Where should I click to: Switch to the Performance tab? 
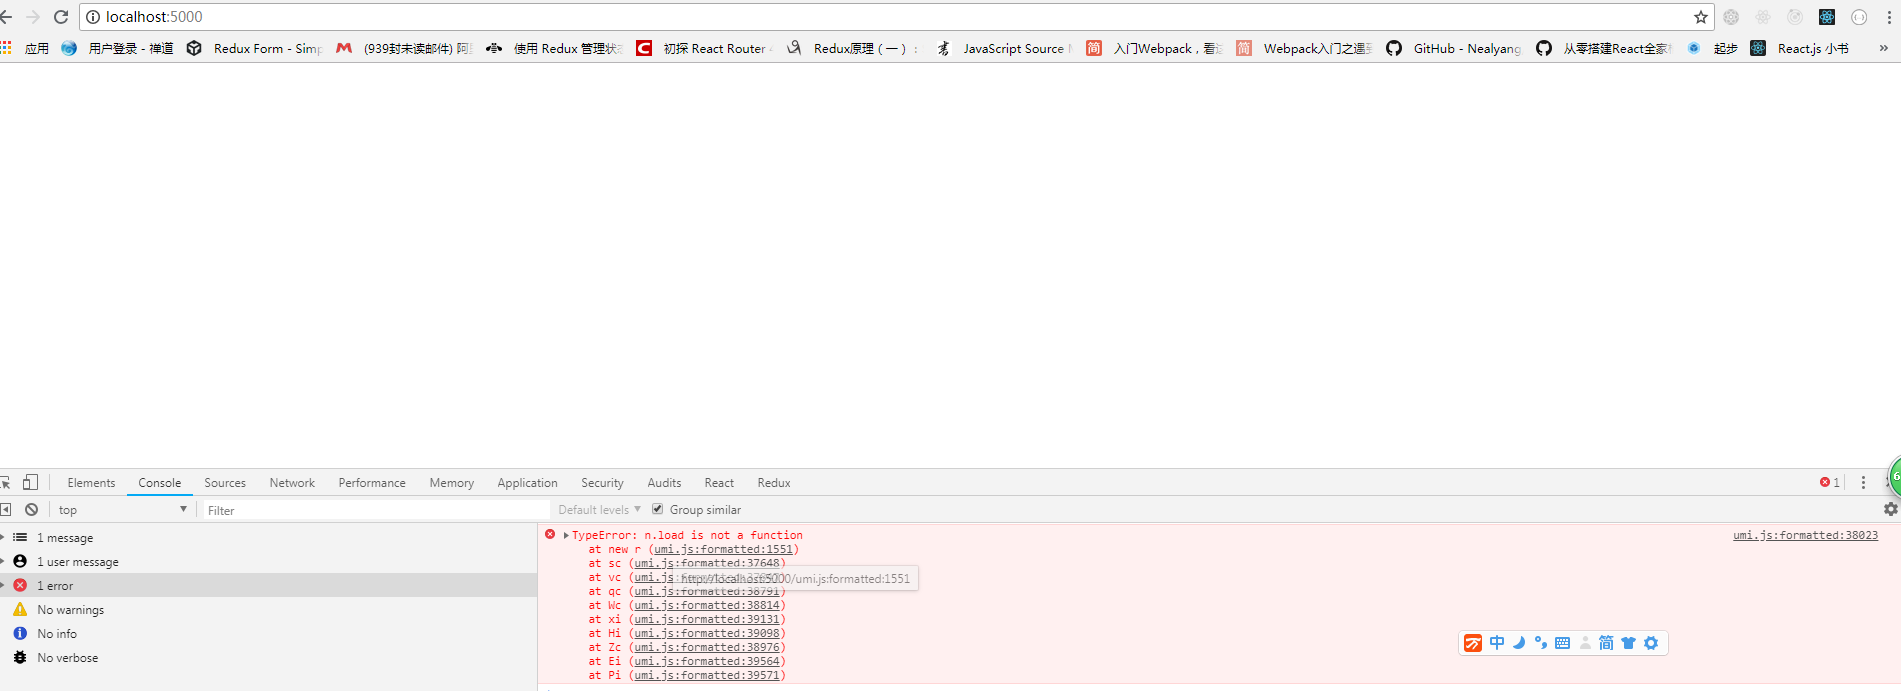(372, 483)
